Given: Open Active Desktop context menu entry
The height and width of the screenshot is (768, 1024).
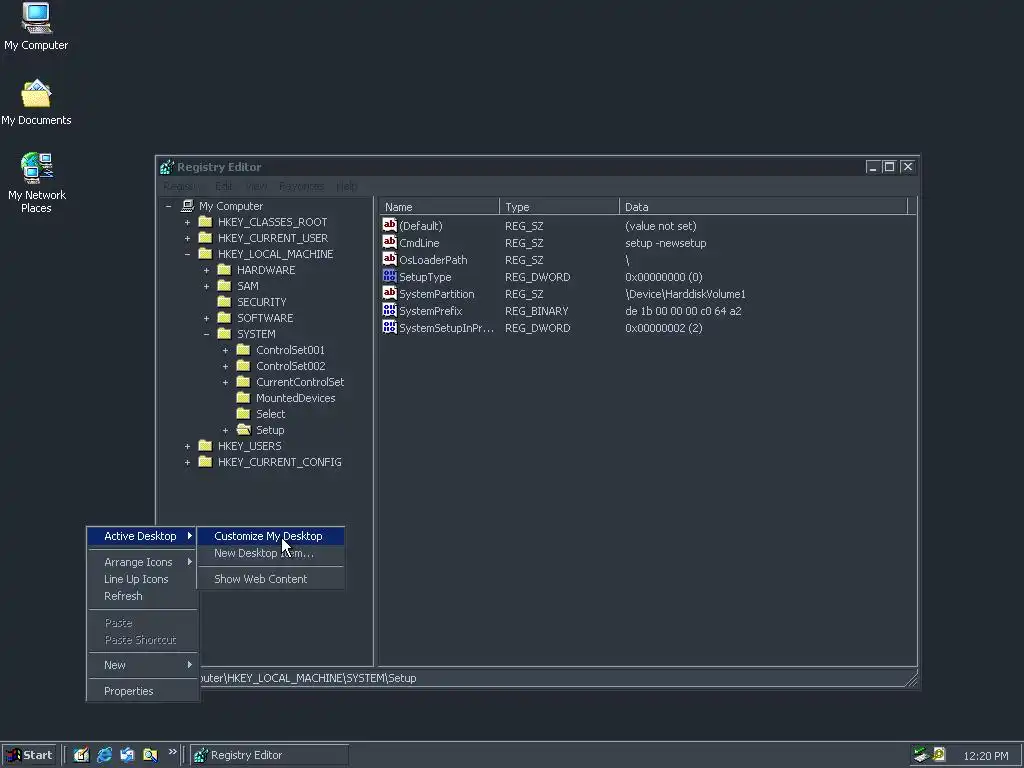Looking at the screenshot, I should (x=142, y=536).
